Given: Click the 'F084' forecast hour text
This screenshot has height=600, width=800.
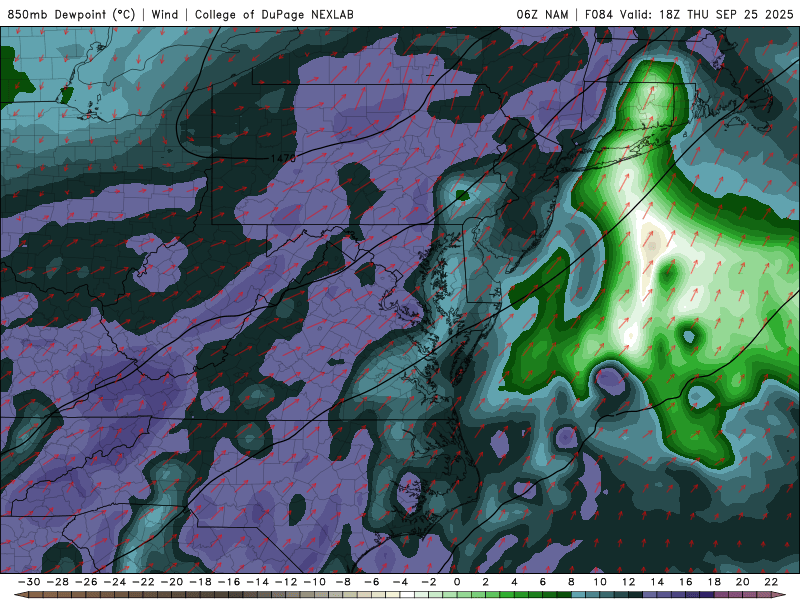Looking at the screenshot, I should (x=599, y=14).
